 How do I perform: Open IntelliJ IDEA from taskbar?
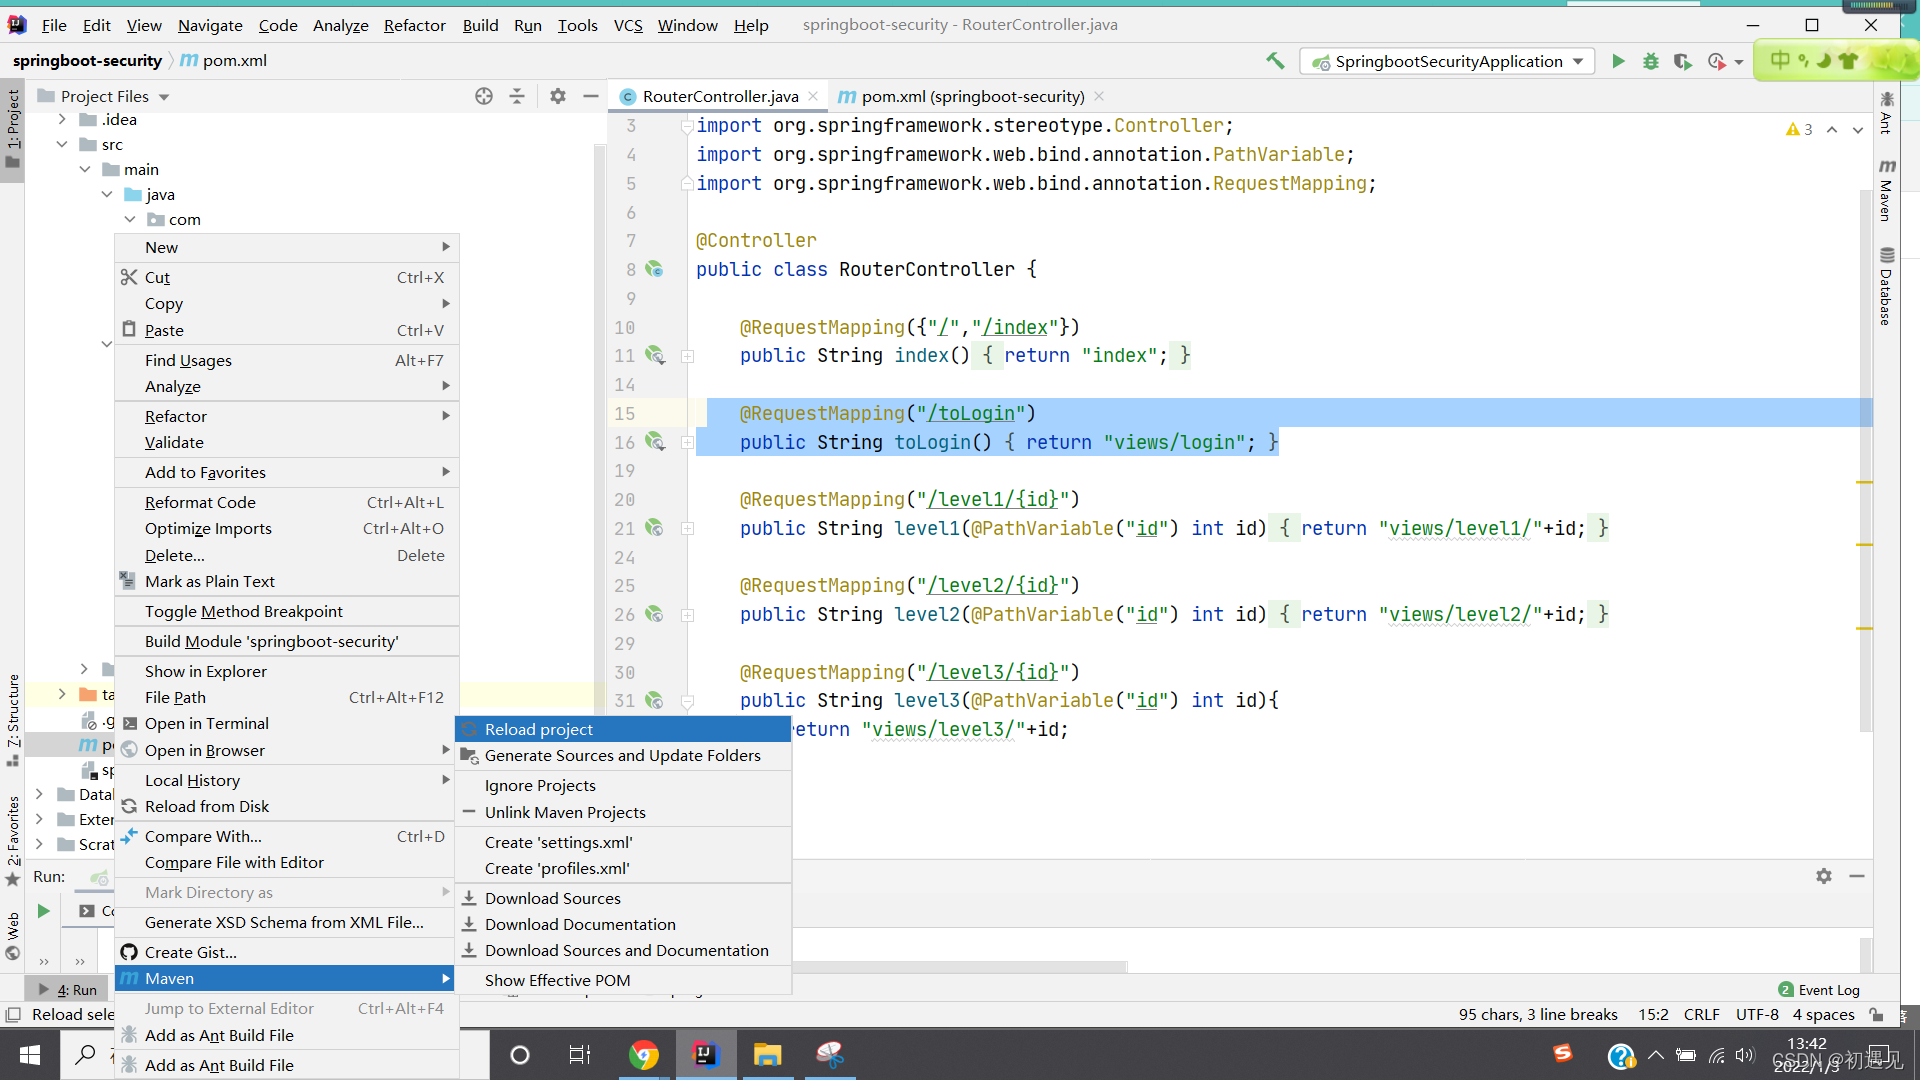click(x=705, y=1054)
